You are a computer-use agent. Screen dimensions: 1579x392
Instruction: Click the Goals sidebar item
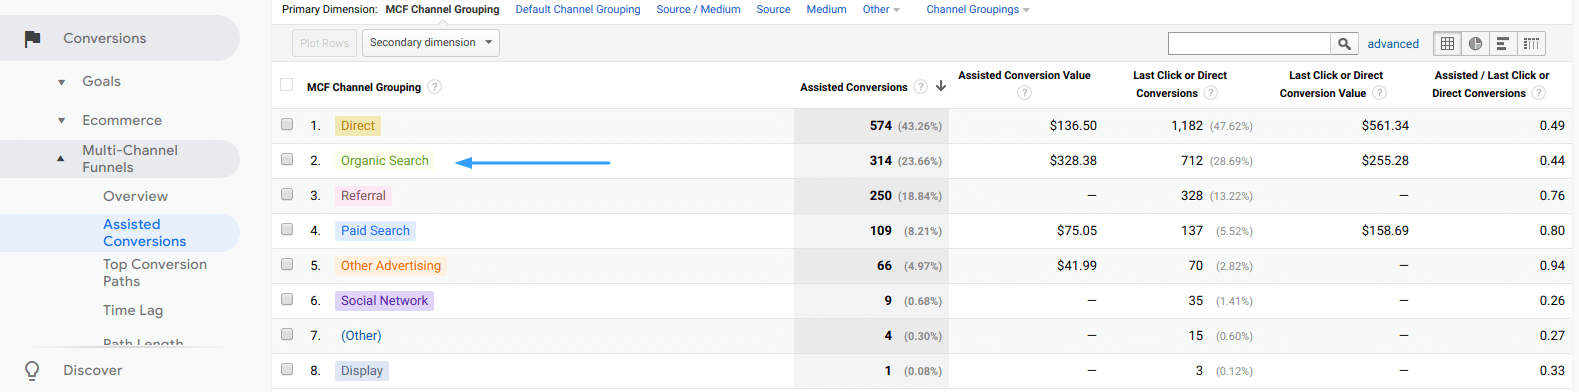101,82
